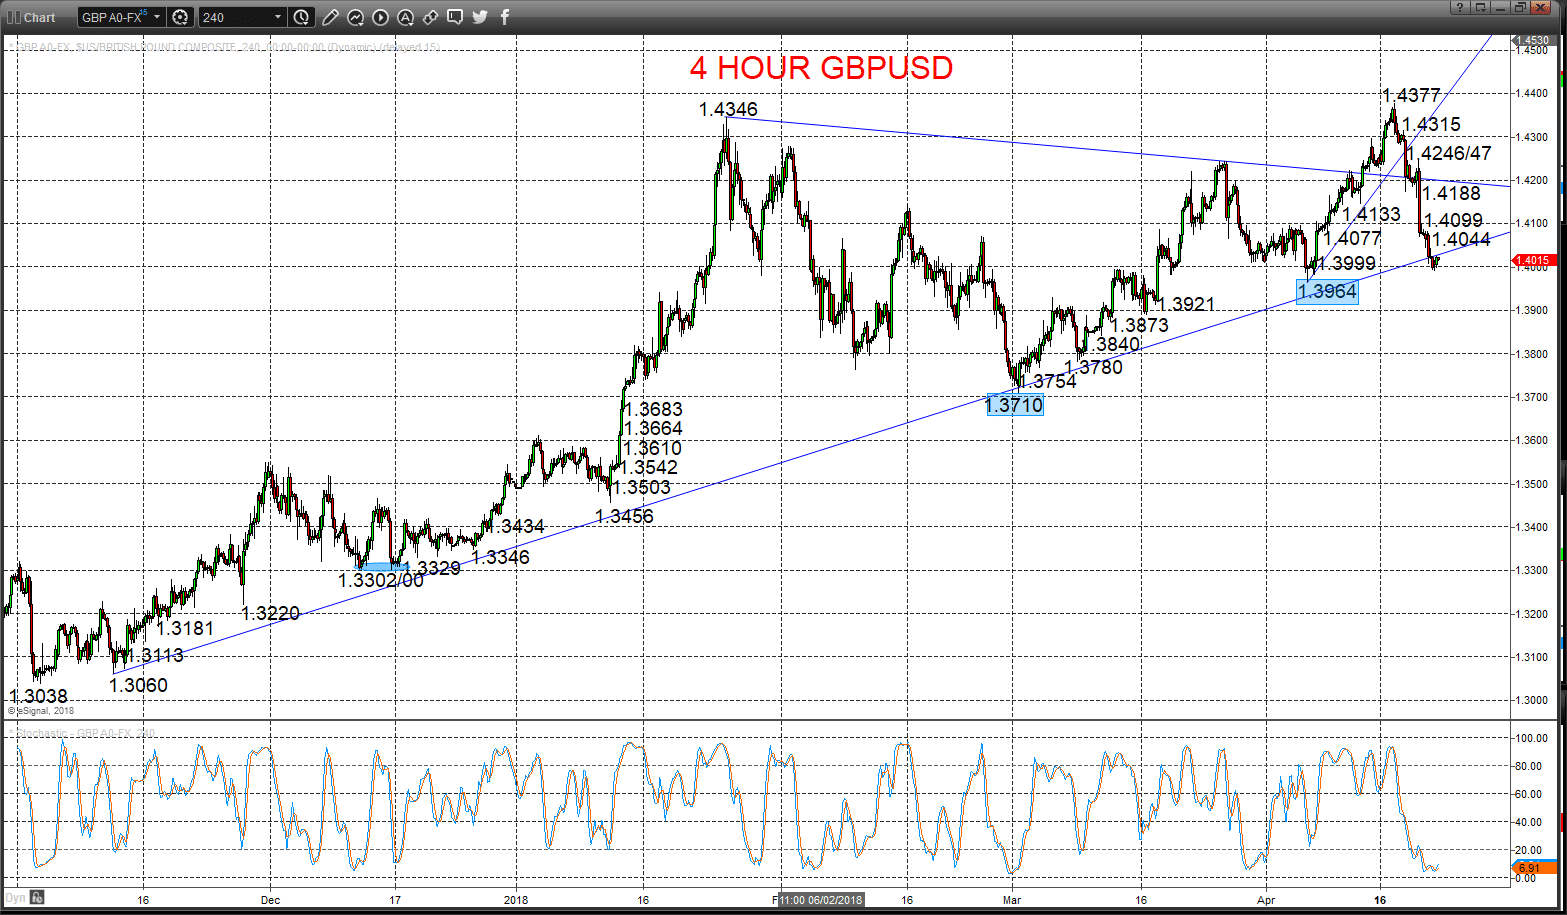Share chart via Twitter icon
The width and height of the screenshot is (1567, 915).
[480, 17]
